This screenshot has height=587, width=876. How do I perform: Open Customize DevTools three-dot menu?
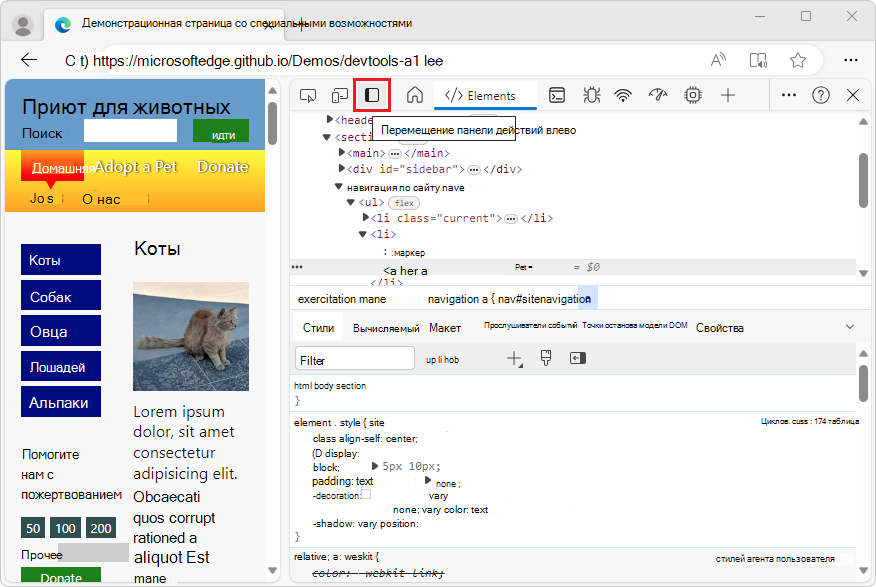point(789,95)
